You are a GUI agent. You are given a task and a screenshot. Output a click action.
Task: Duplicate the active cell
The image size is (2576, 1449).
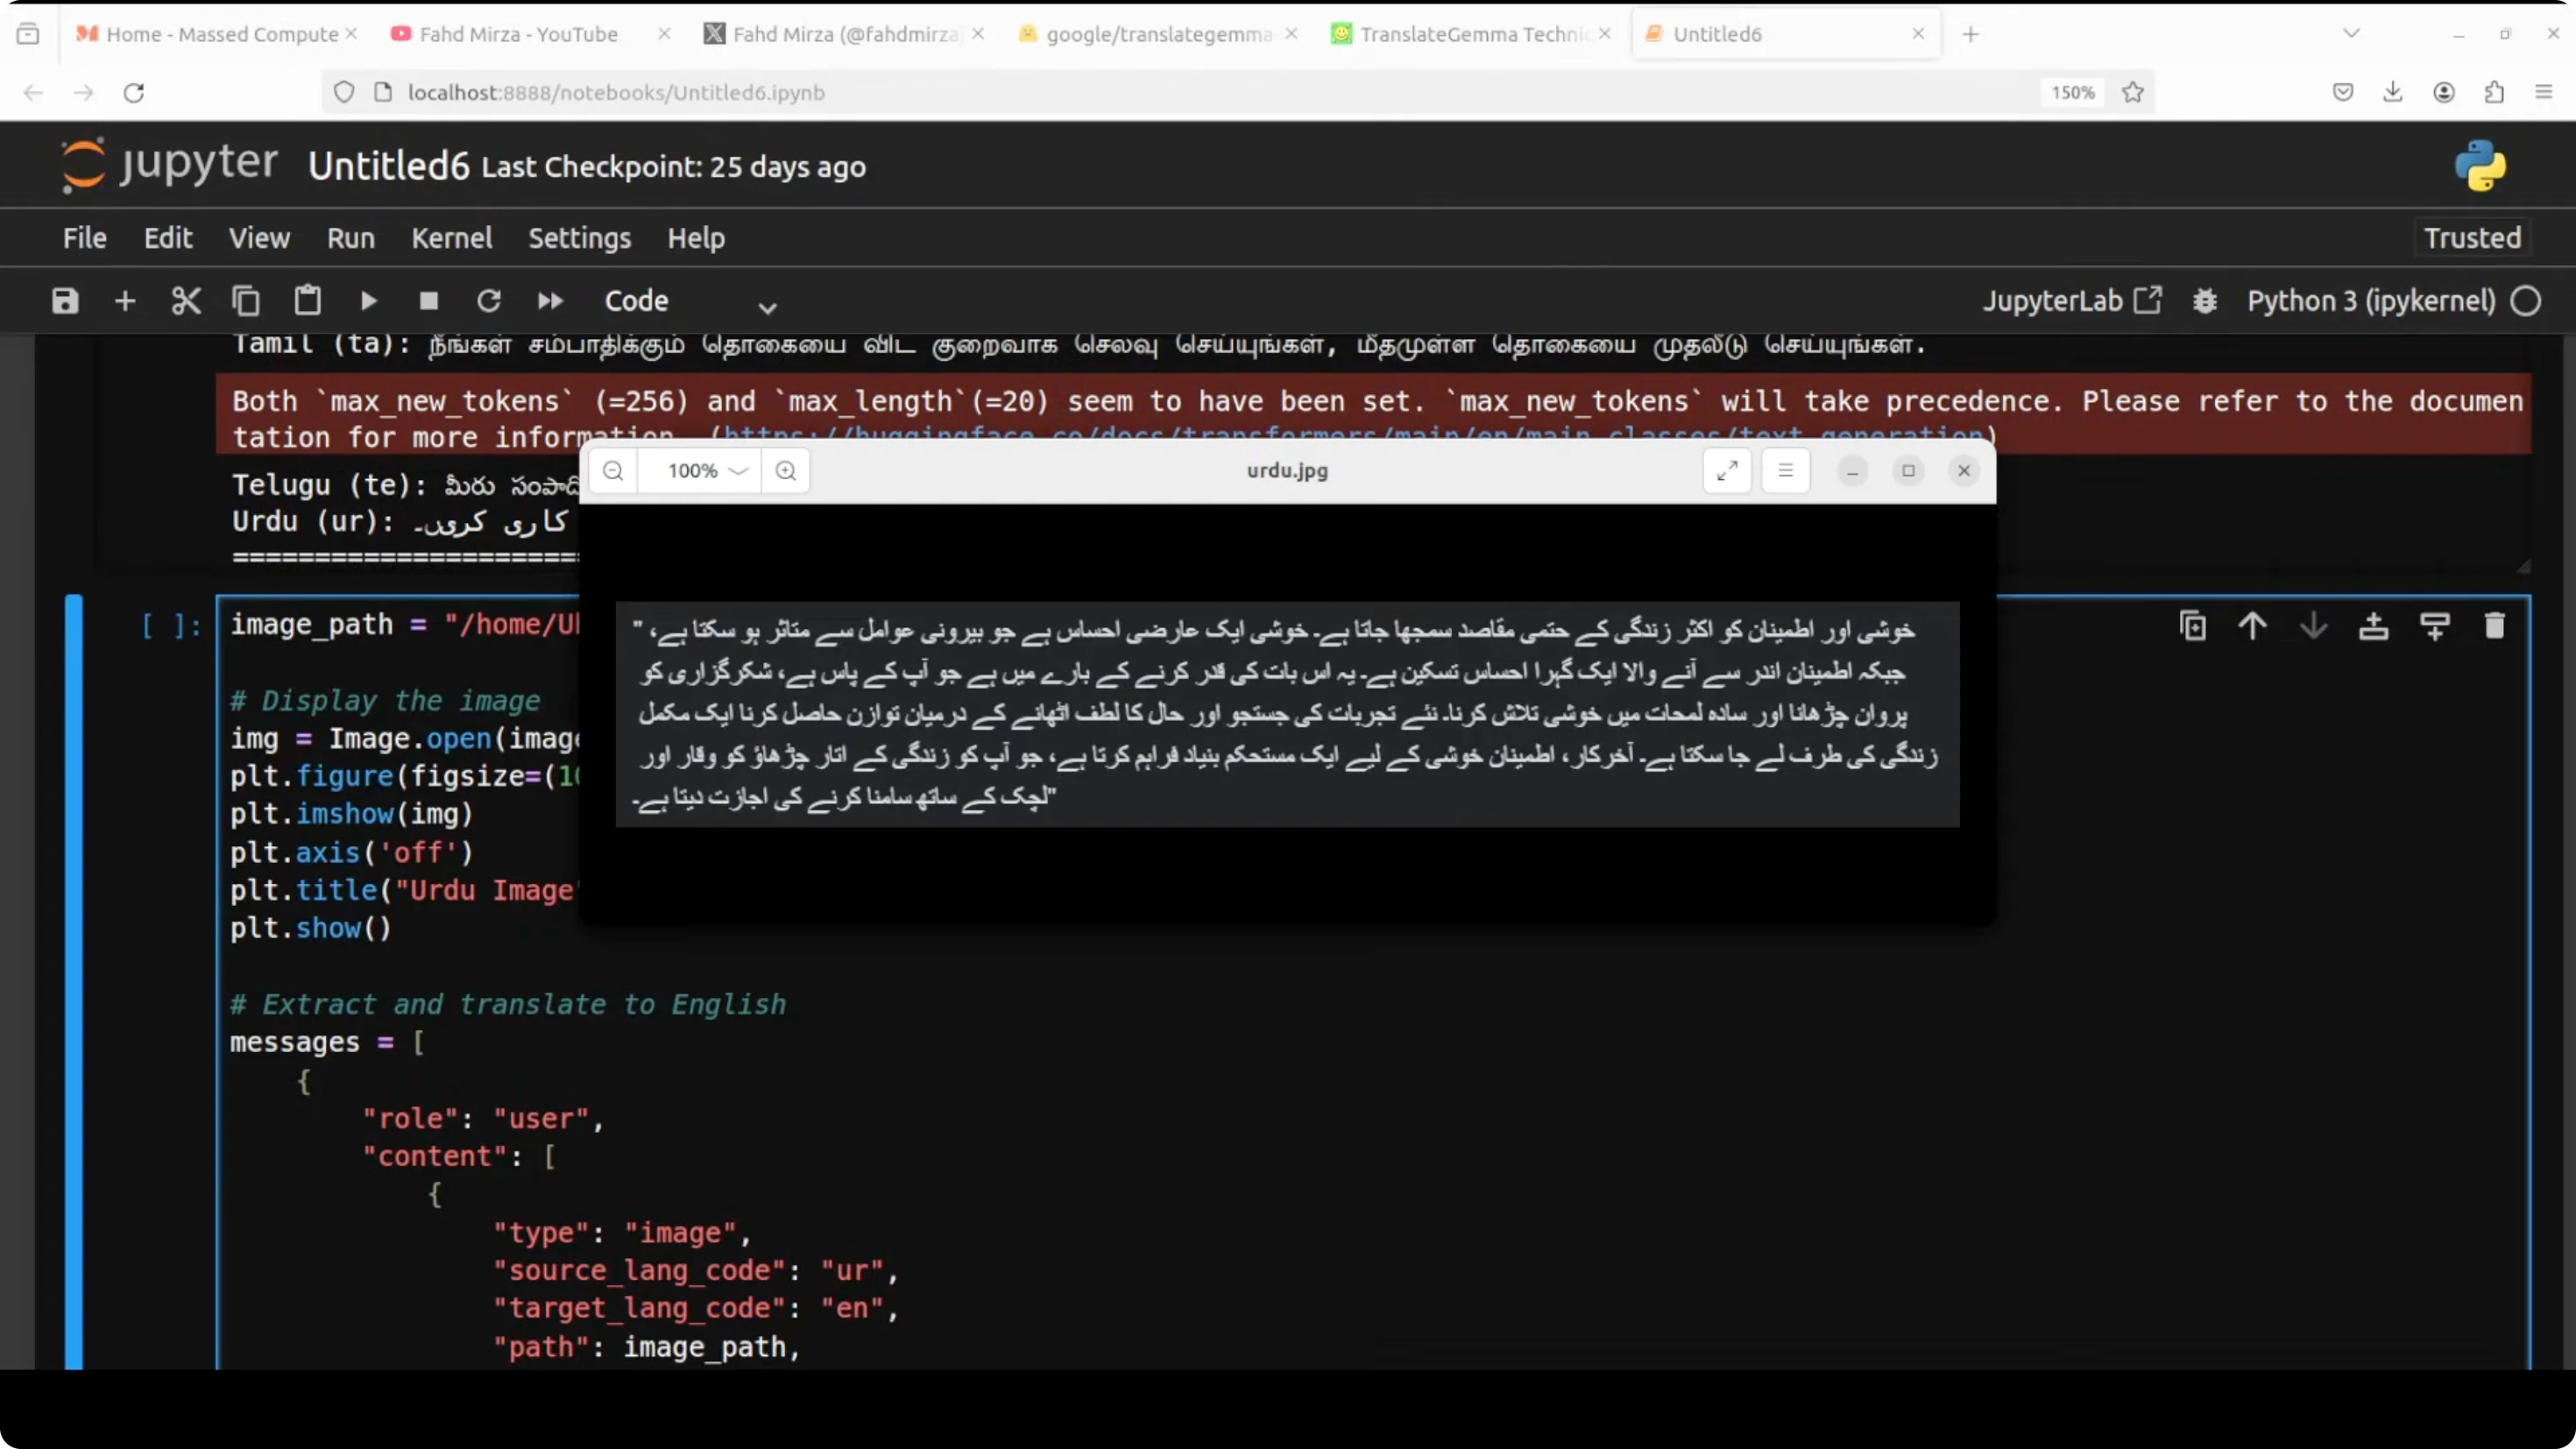pos(2192,626)
